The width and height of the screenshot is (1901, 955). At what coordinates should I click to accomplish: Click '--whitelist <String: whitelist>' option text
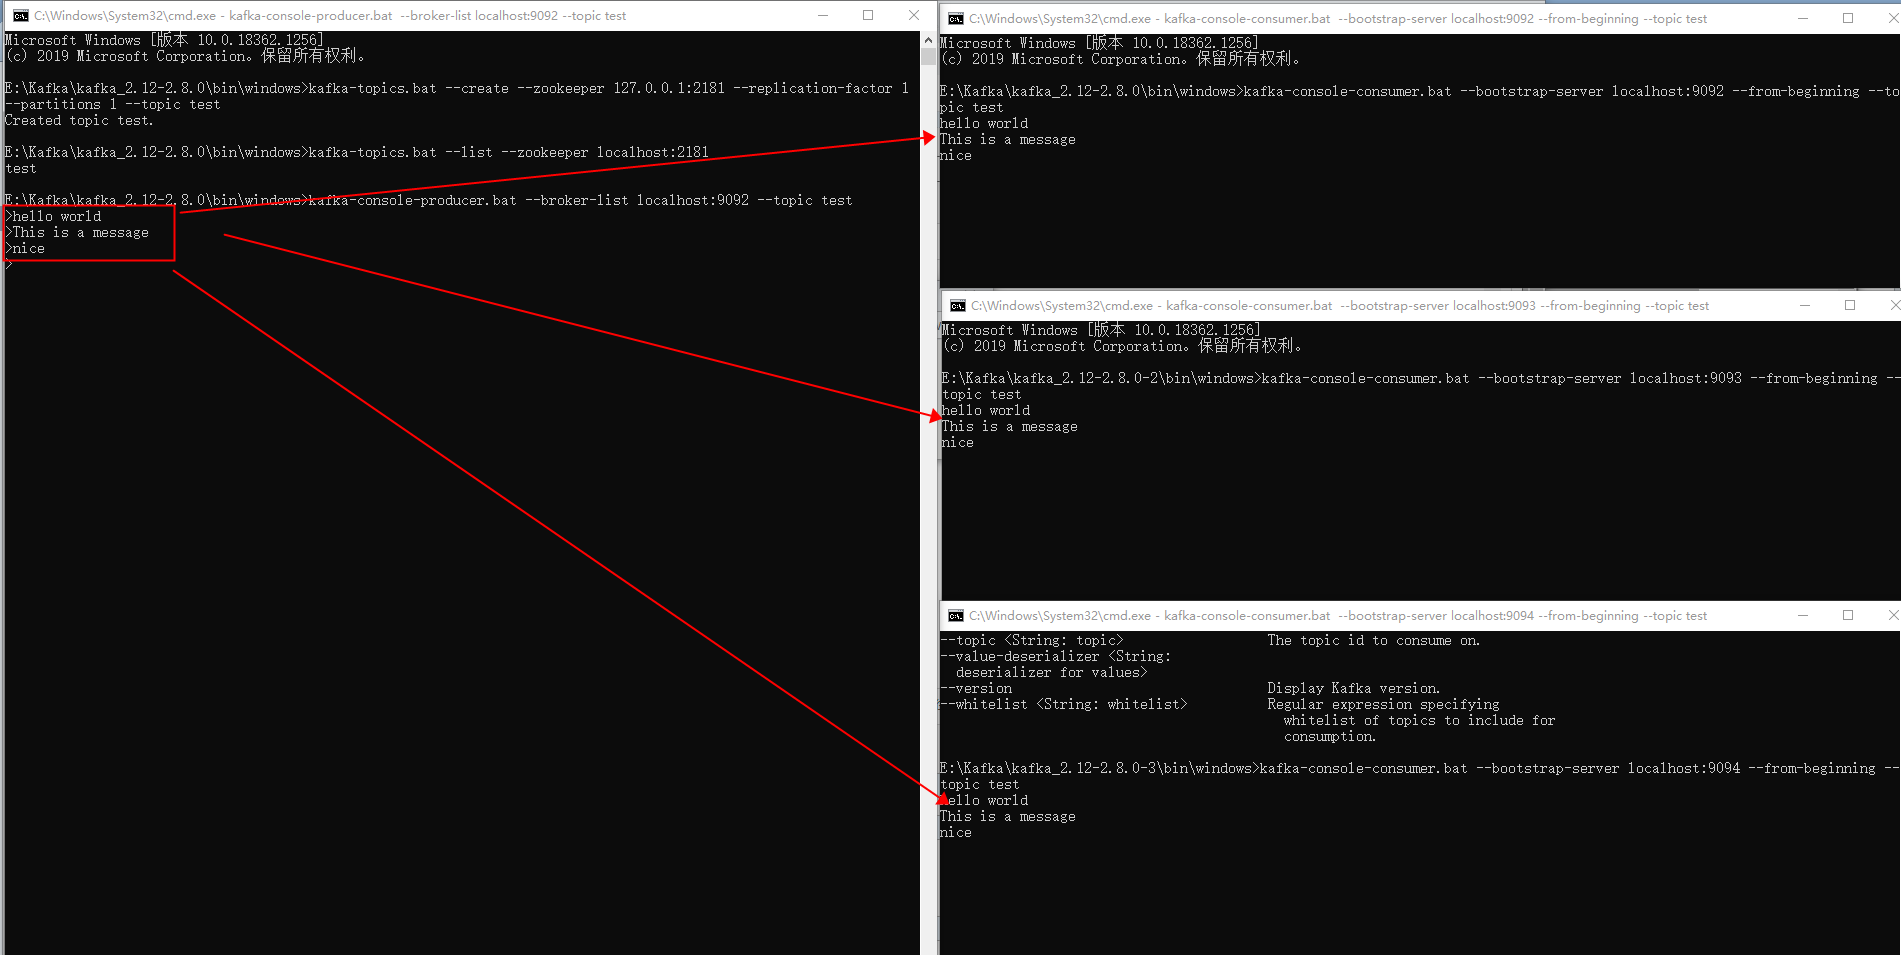[1064, 704]
